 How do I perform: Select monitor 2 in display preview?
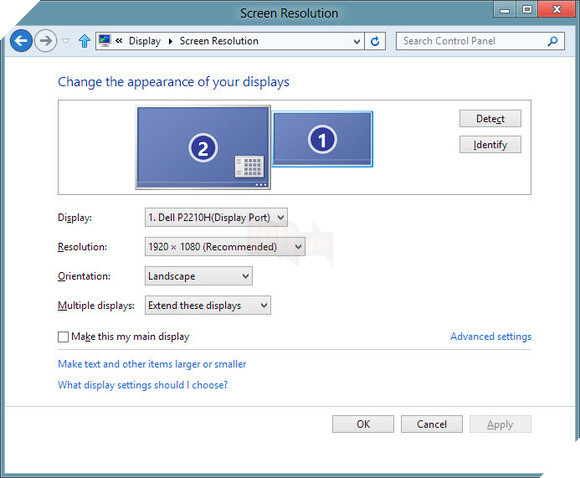tap(203, 148)
